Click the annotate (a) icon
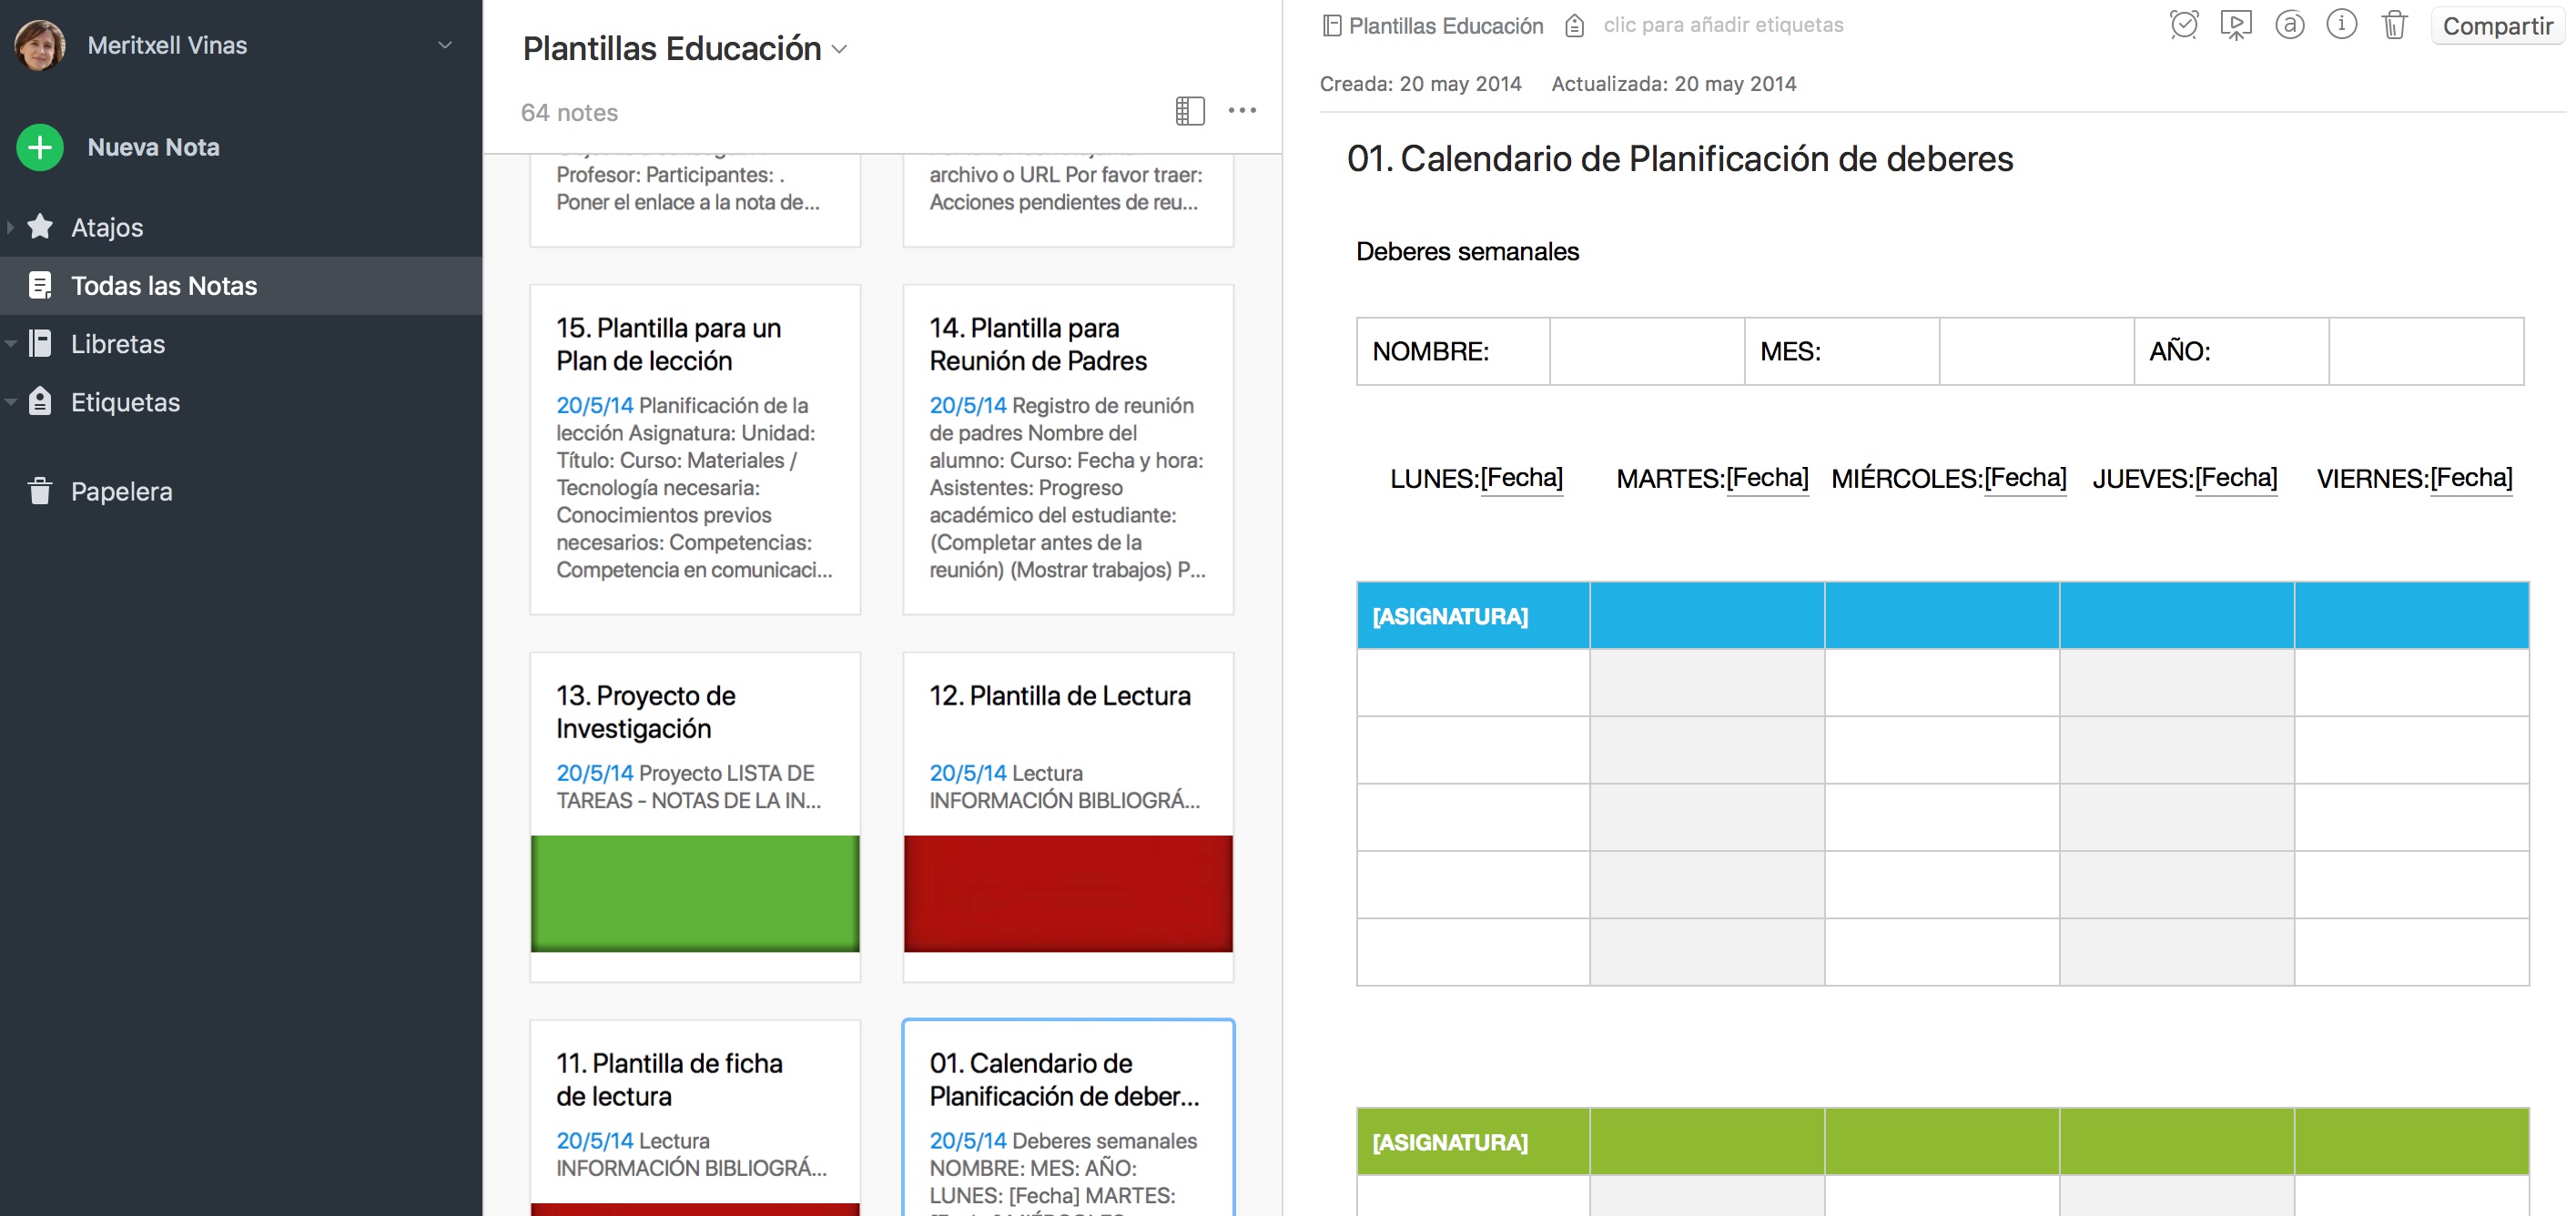This screenshot has width=2576, height=1216. click(2289, 25)
